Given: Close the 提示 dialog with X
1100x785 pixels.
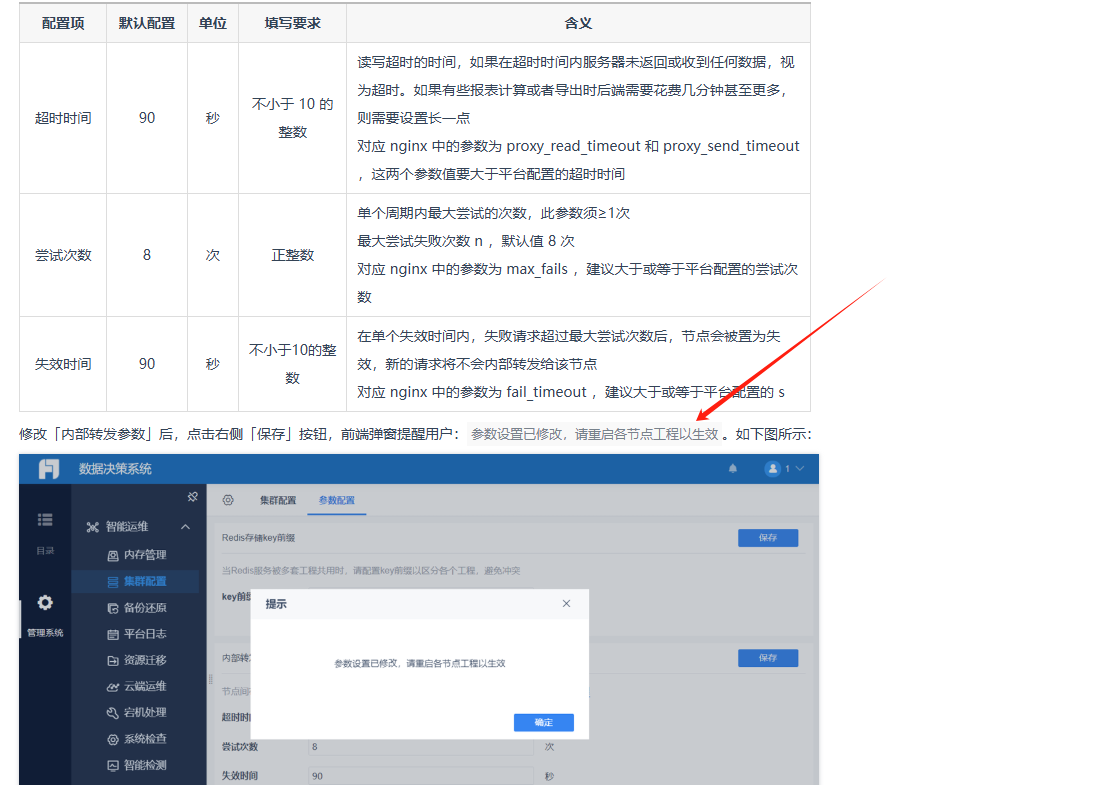Looking at the screenshot, I should tap(566, 604).
